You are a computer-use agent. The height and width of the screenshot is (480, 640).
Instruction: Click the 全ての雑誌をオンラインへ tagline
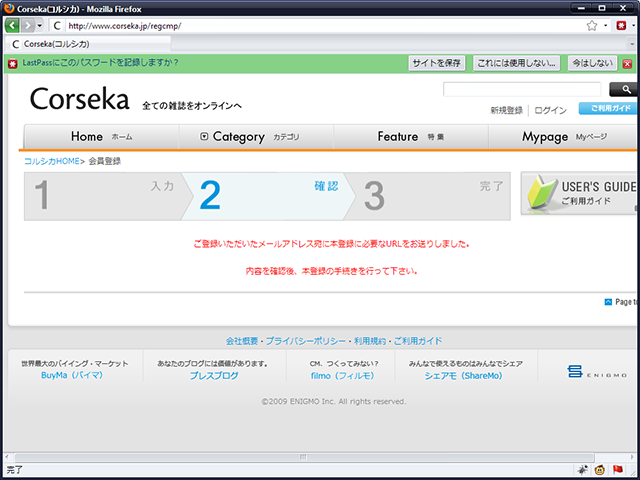point(192,106)
